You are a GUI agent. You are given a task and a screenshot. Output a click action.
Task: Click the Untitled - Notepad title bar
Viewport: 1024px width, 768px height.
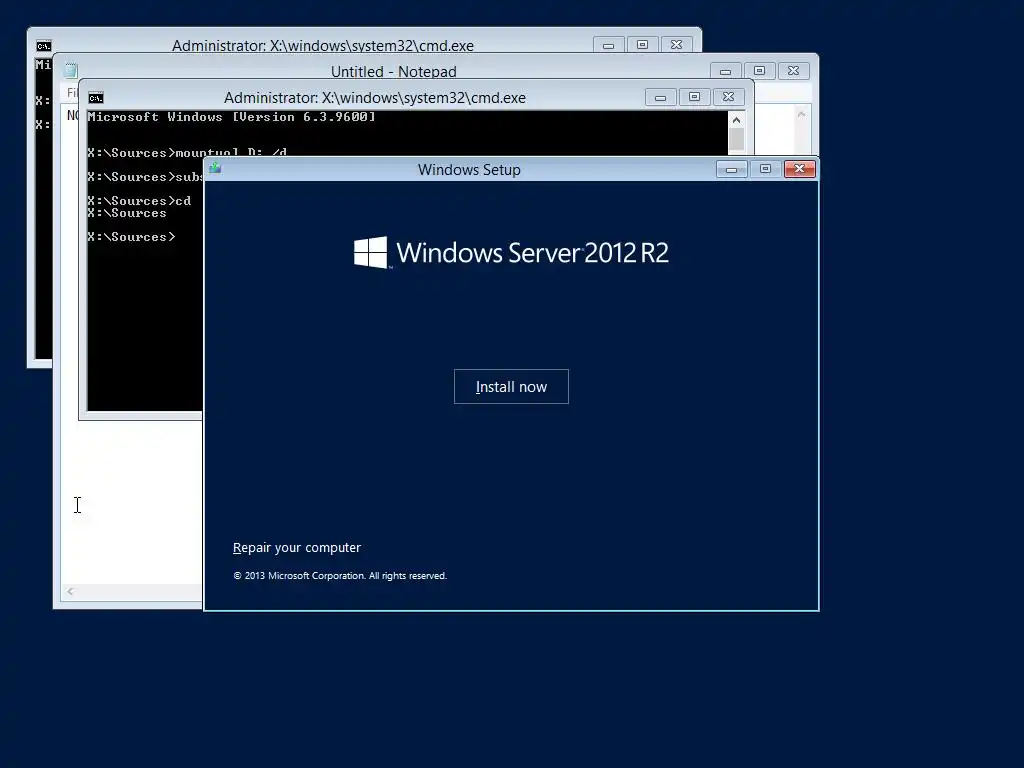click(394, 71)
